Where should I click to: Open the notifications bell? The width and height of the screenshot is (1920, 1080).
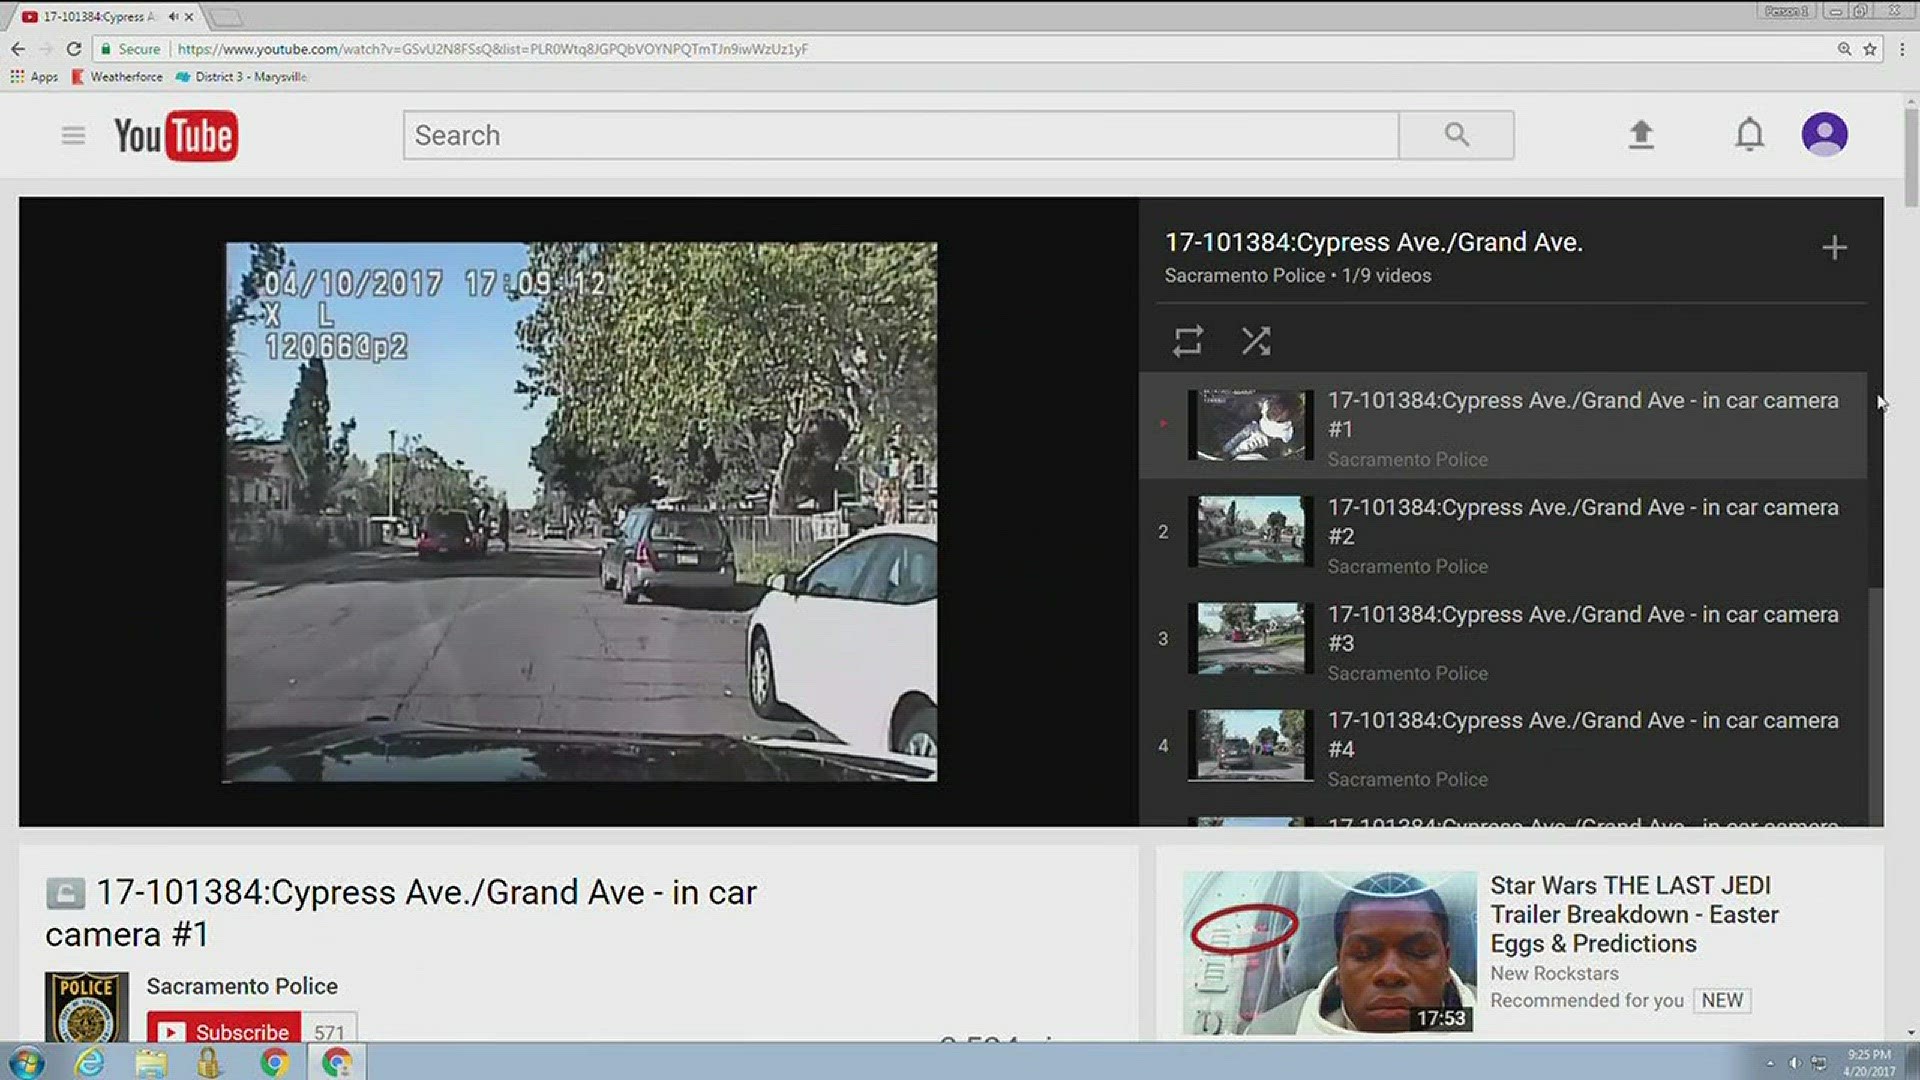(1749, 135)
